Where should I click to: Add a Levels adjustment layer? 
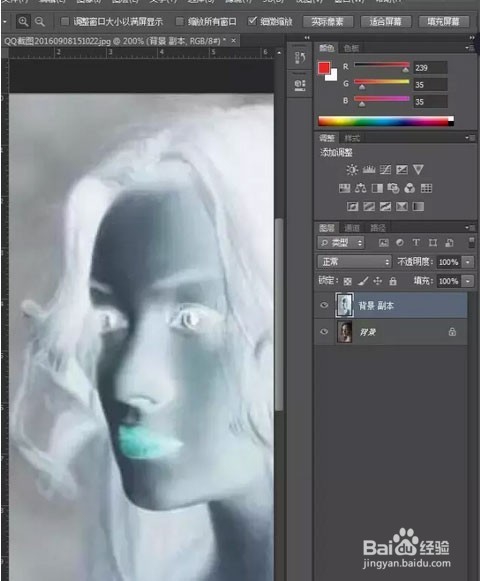[x=369, y=170]
